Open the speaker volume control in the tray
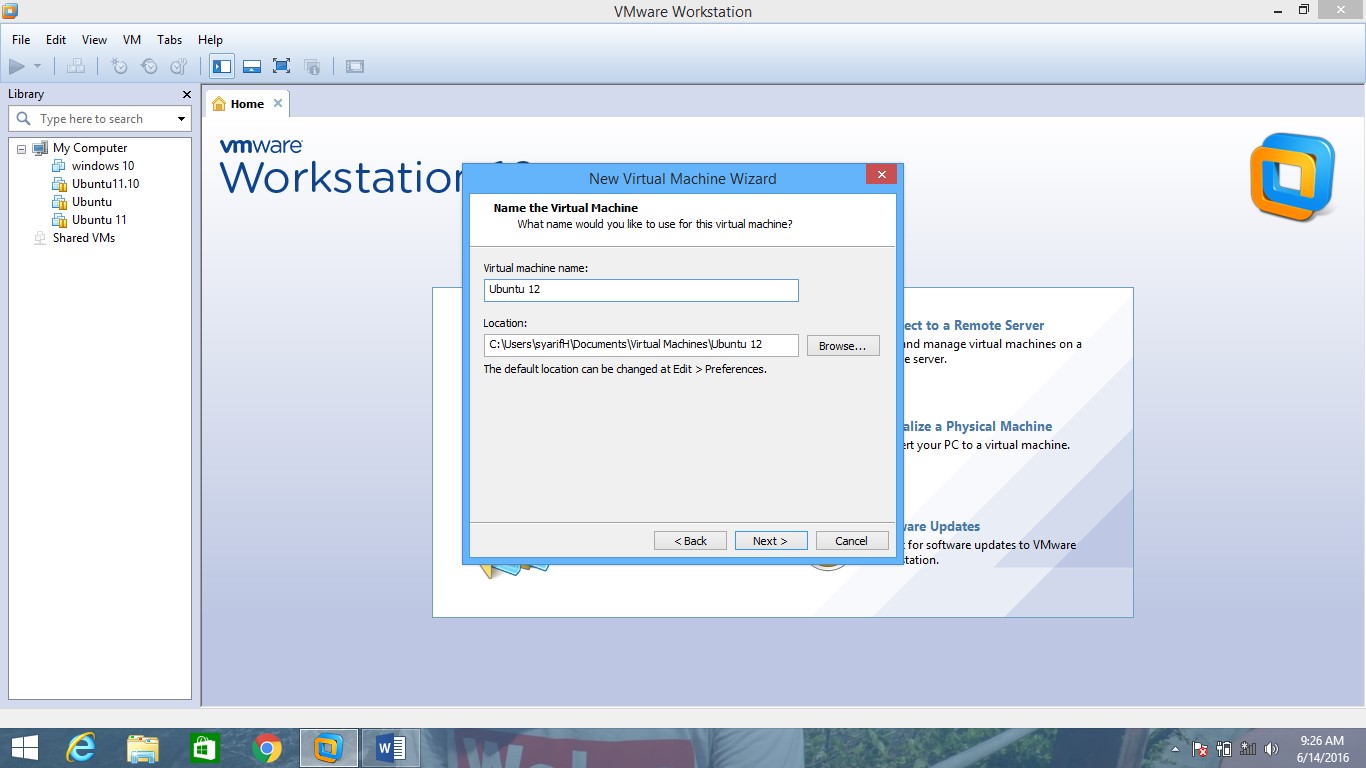The image size is (1366, 768). click(x=1272, y=748)
